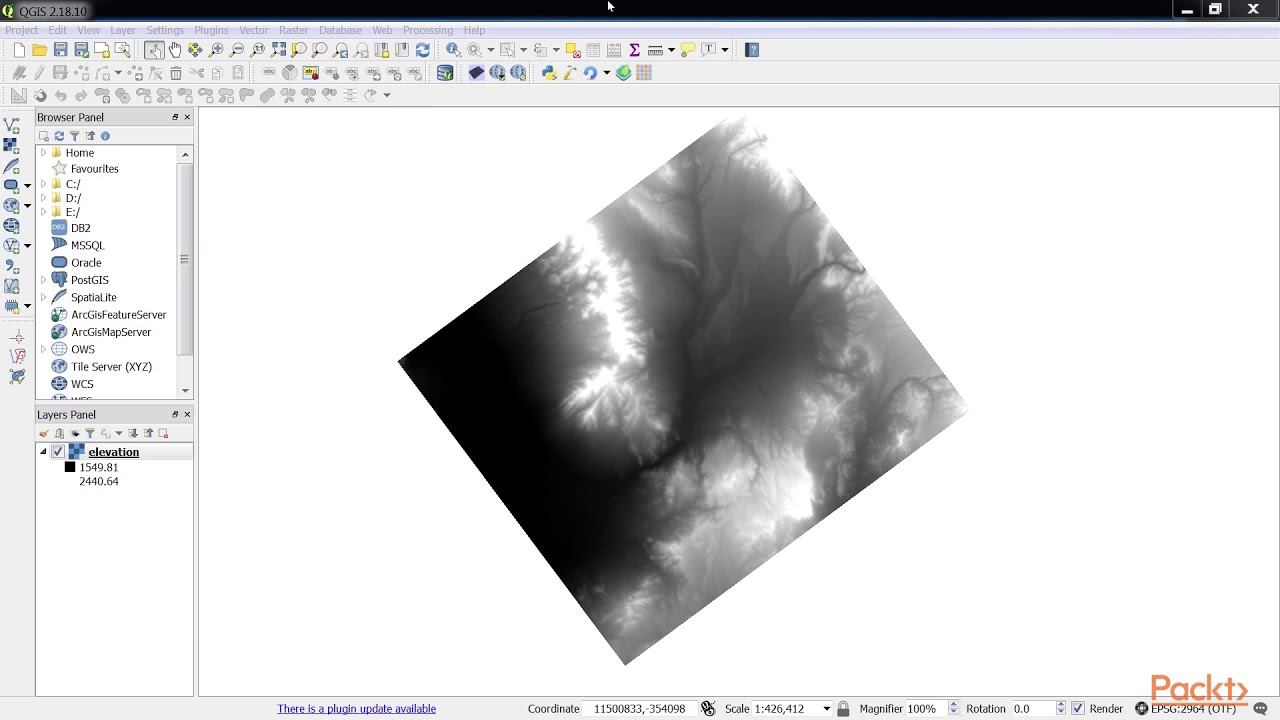Click the Browser Panel filter funnel icon
This screenshot has width=1280, height=720.
tap(75, 136)
